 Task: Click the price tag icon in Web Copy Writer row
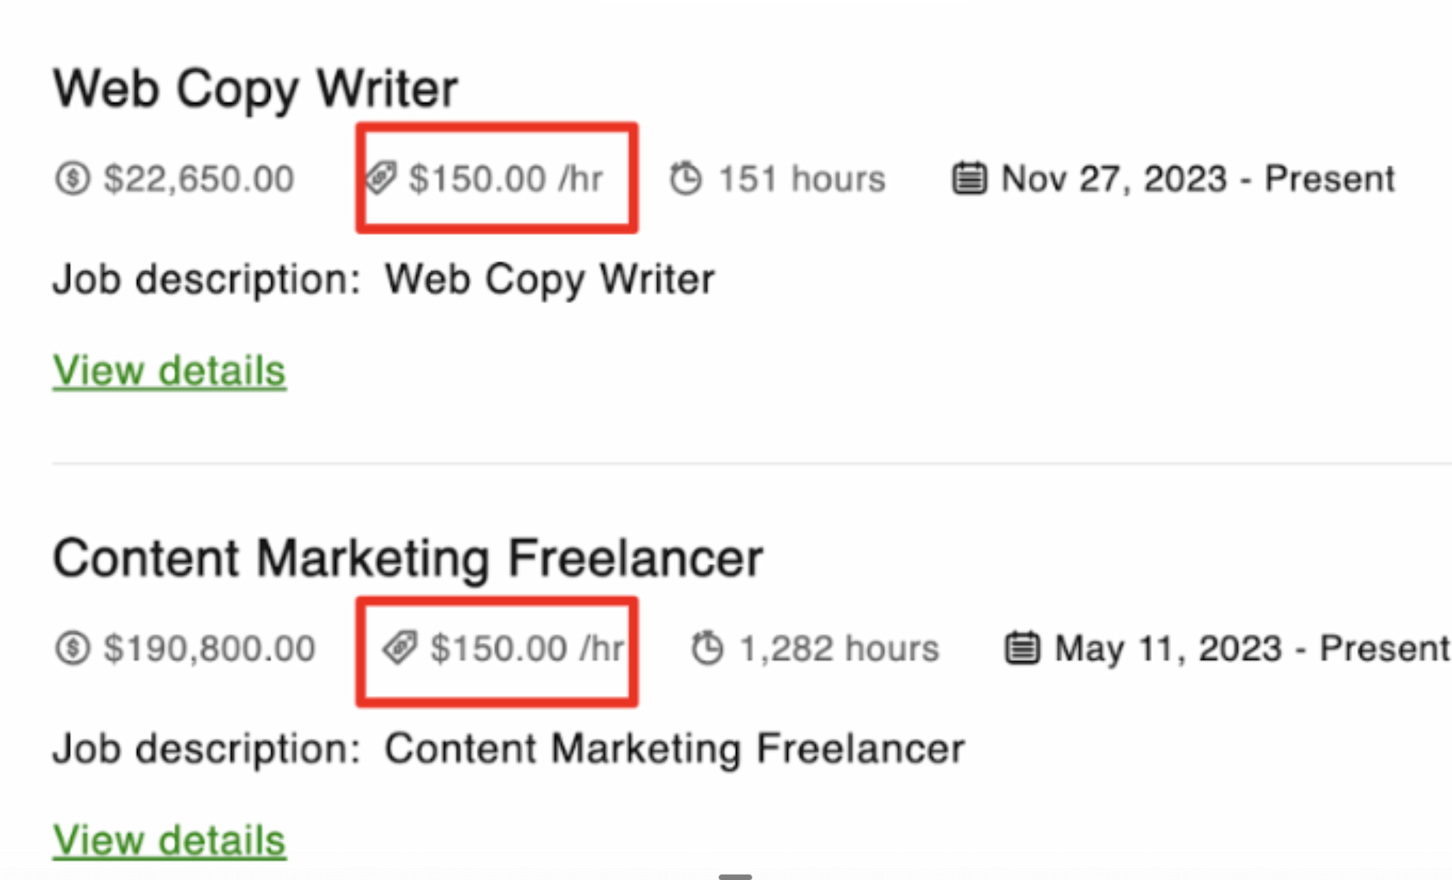(x=381, y=178)
